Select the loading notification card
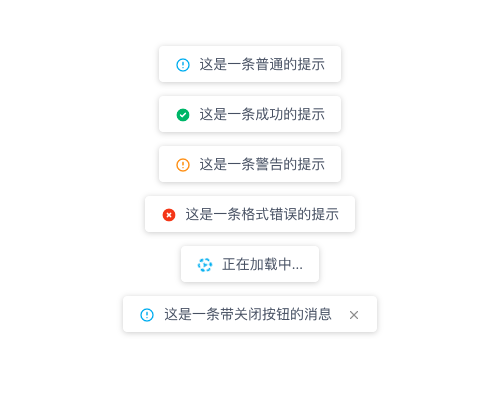Viewport: 492px width, 393px height. pos(250,264)
